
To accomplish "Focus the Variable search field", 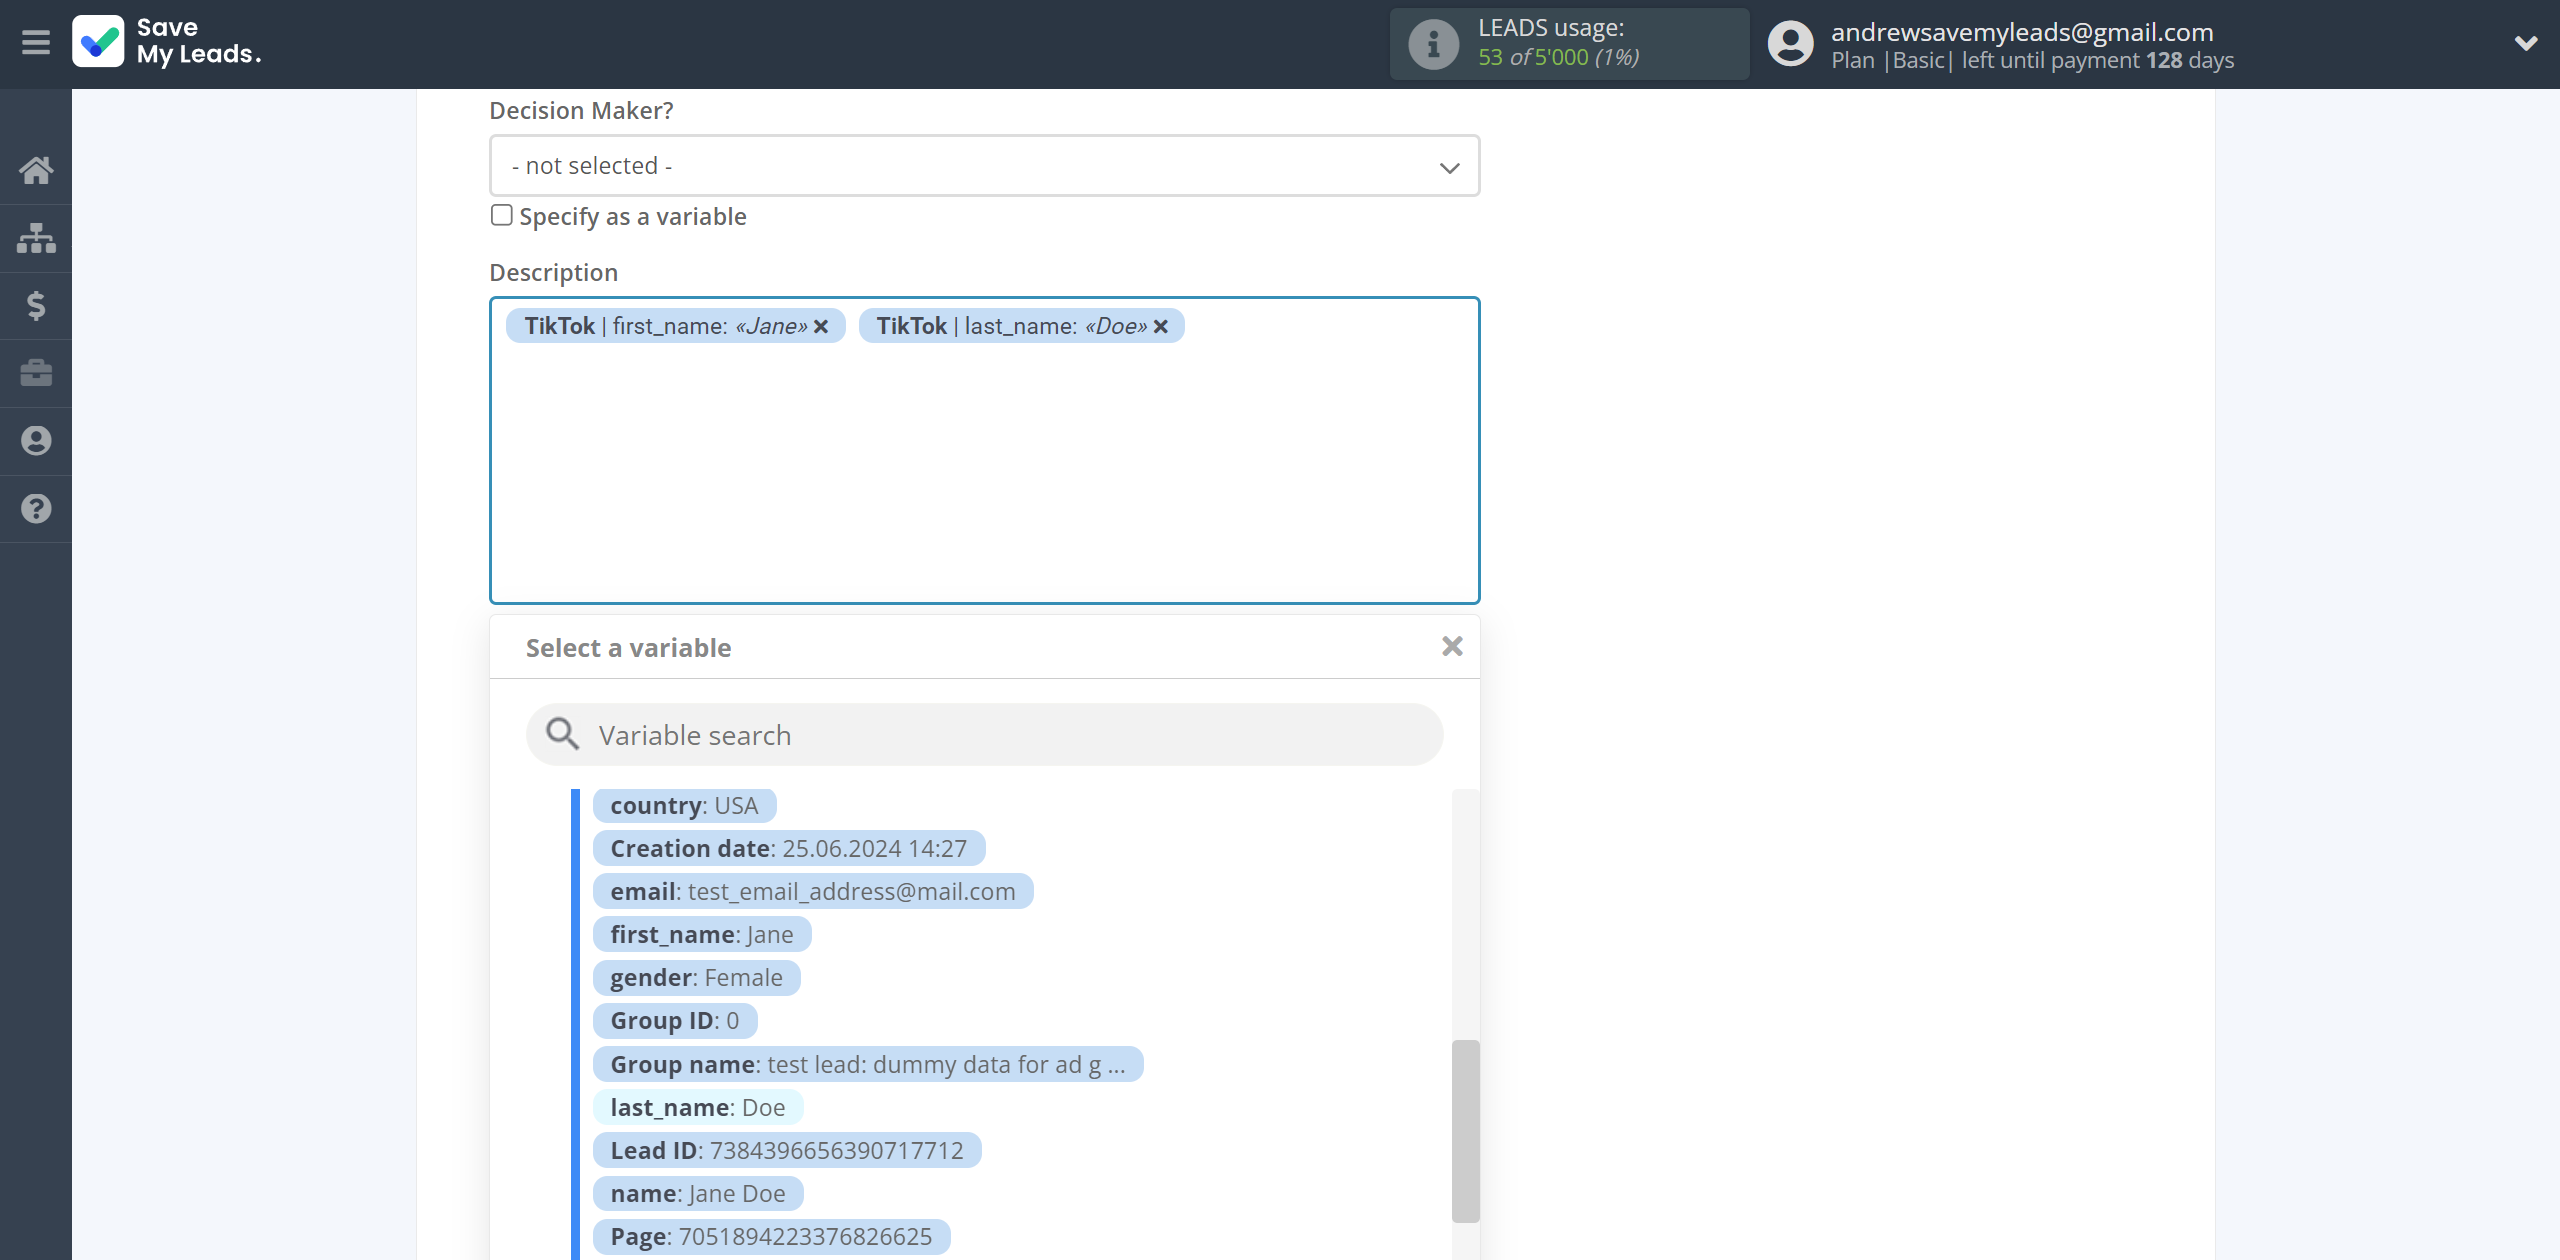I will 984,735.
